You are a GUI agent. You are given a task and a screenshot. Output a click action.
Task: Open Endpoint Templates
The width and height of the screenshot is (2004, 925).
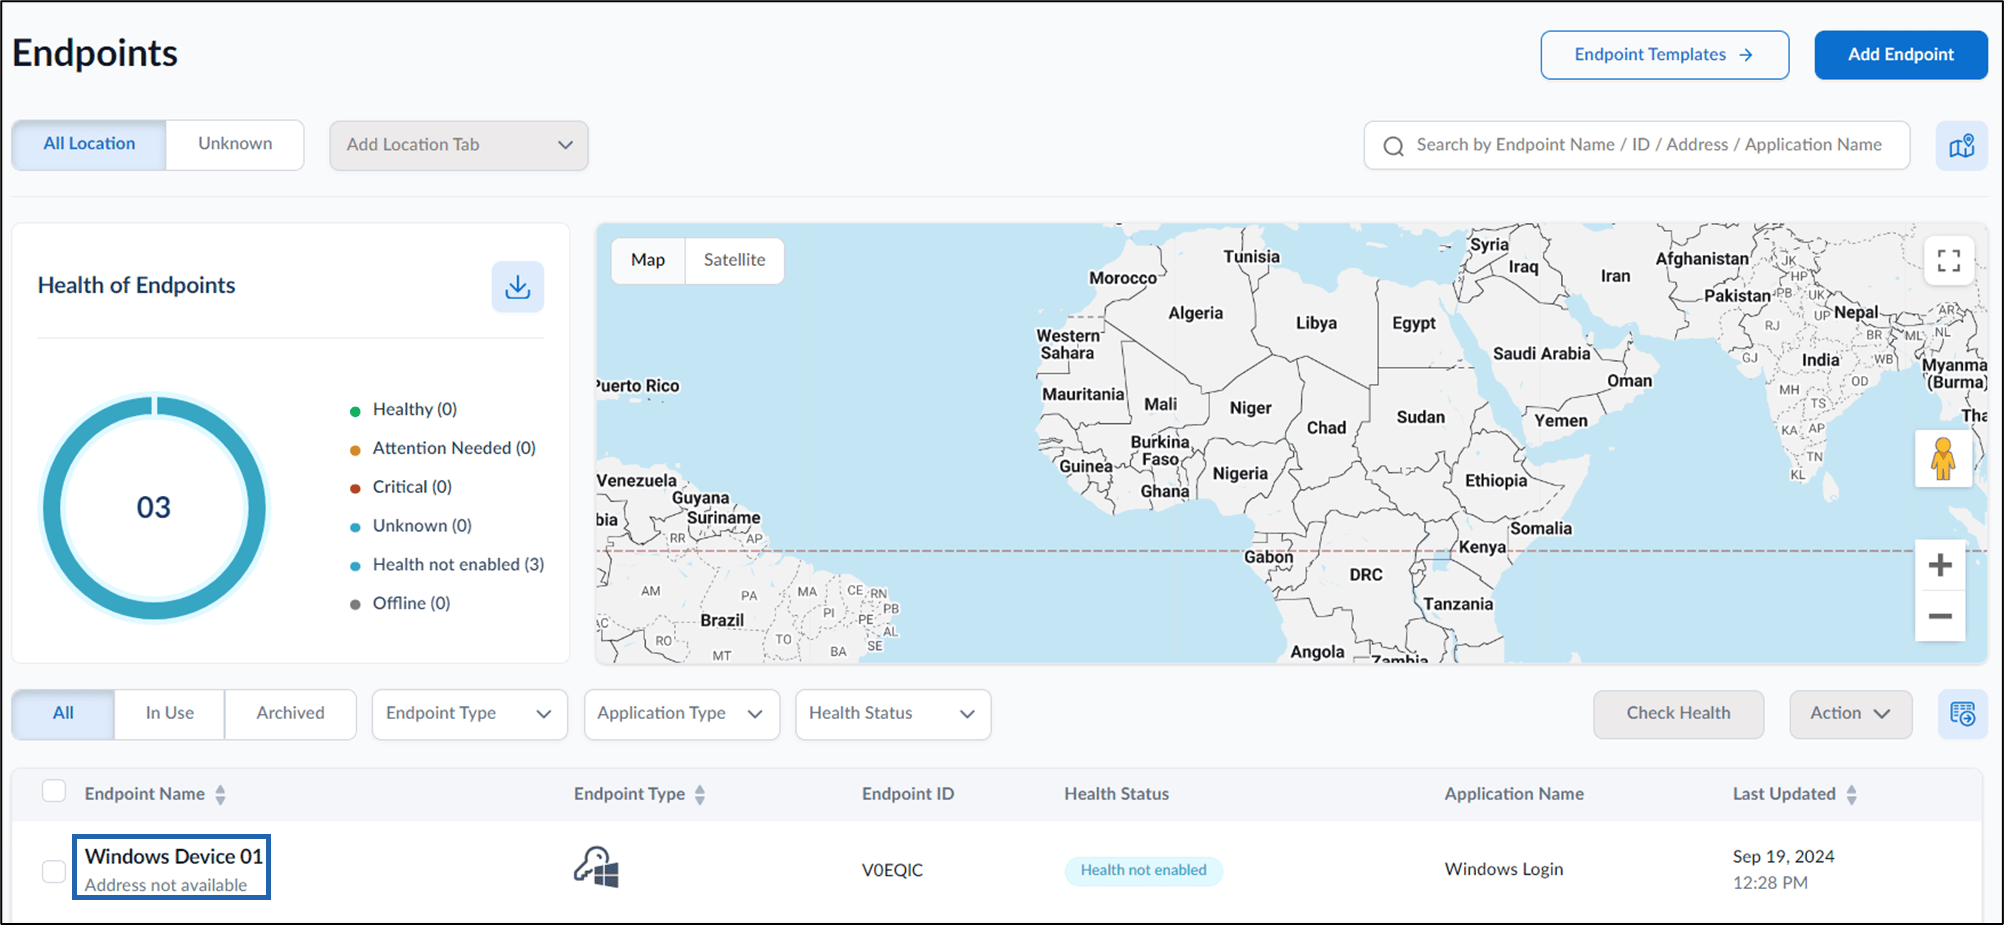[1664, 55]
